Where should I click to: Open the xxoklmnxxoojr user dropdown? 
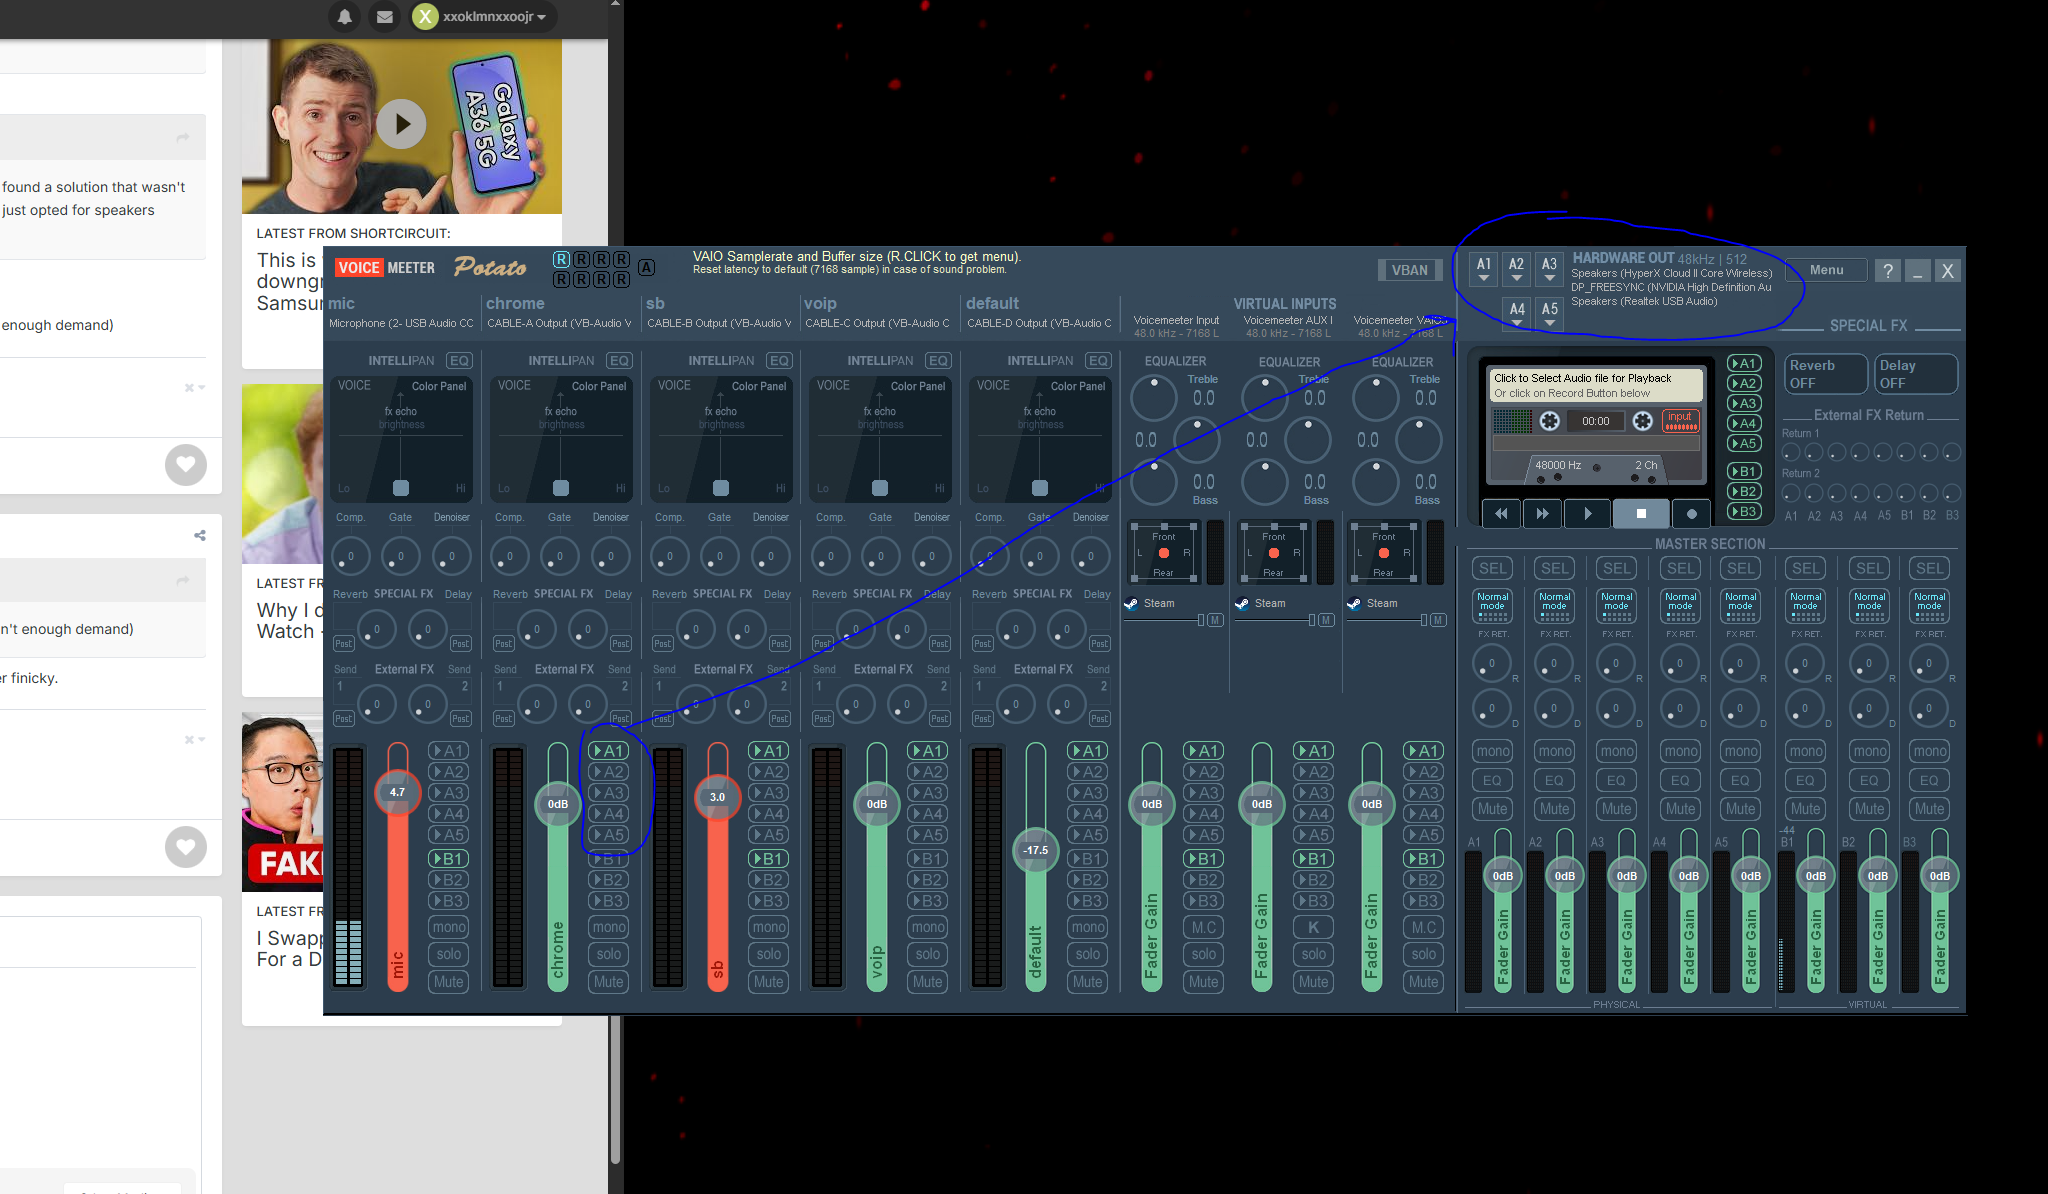point(484,17)
